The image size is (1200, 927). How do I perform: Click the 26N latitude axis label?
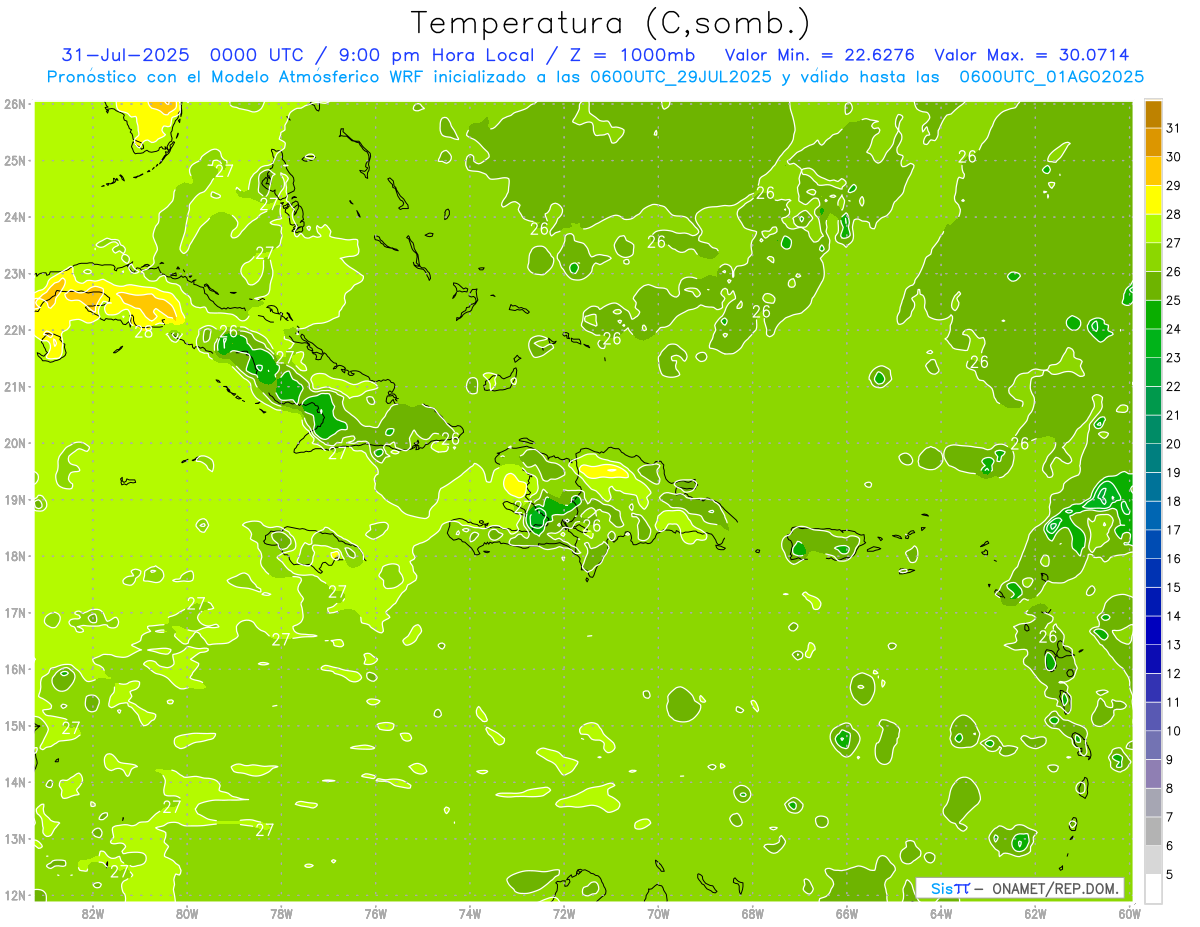click(x=15, y=103)
